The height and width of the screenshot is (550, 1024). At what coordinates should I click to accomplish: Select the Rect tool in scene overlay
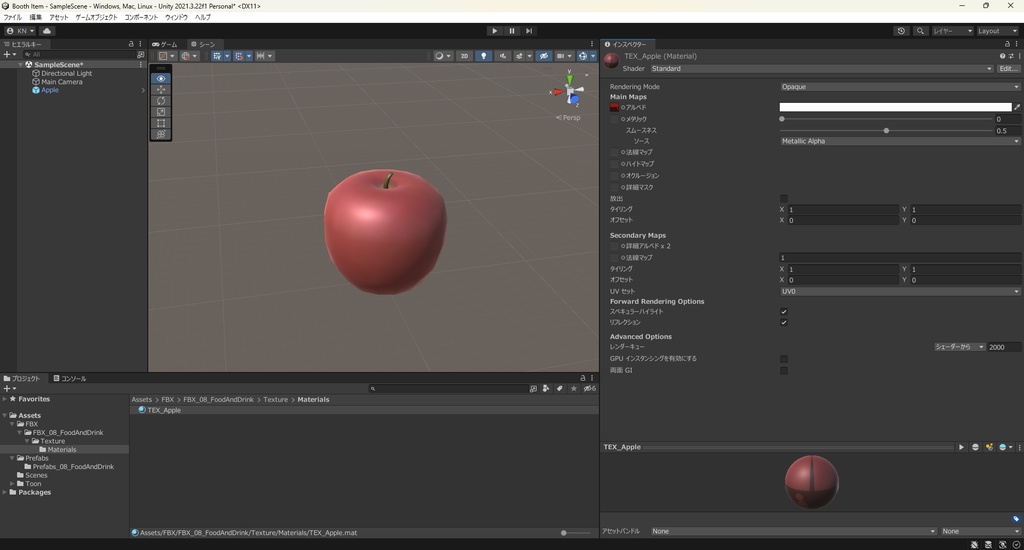pos(161,123)
